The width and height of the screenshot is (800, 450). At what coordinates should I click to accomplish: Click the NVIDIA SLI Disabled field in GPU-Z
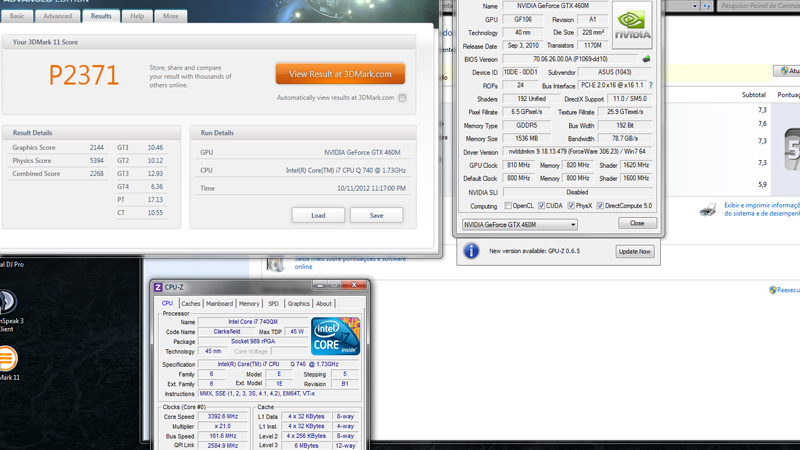pos(578,192)
